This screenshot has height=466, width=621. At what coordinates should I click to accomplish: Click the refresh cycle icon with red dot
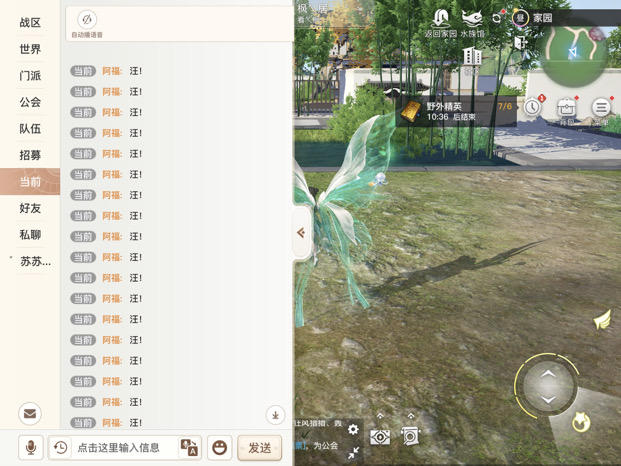click(497, 17)
